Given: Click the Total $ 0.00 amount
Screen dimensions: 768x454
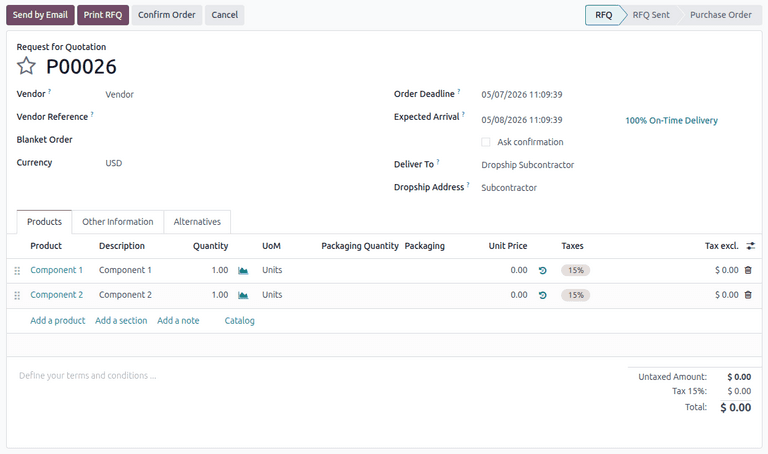Looking at the screenshot, I should 735,407.
